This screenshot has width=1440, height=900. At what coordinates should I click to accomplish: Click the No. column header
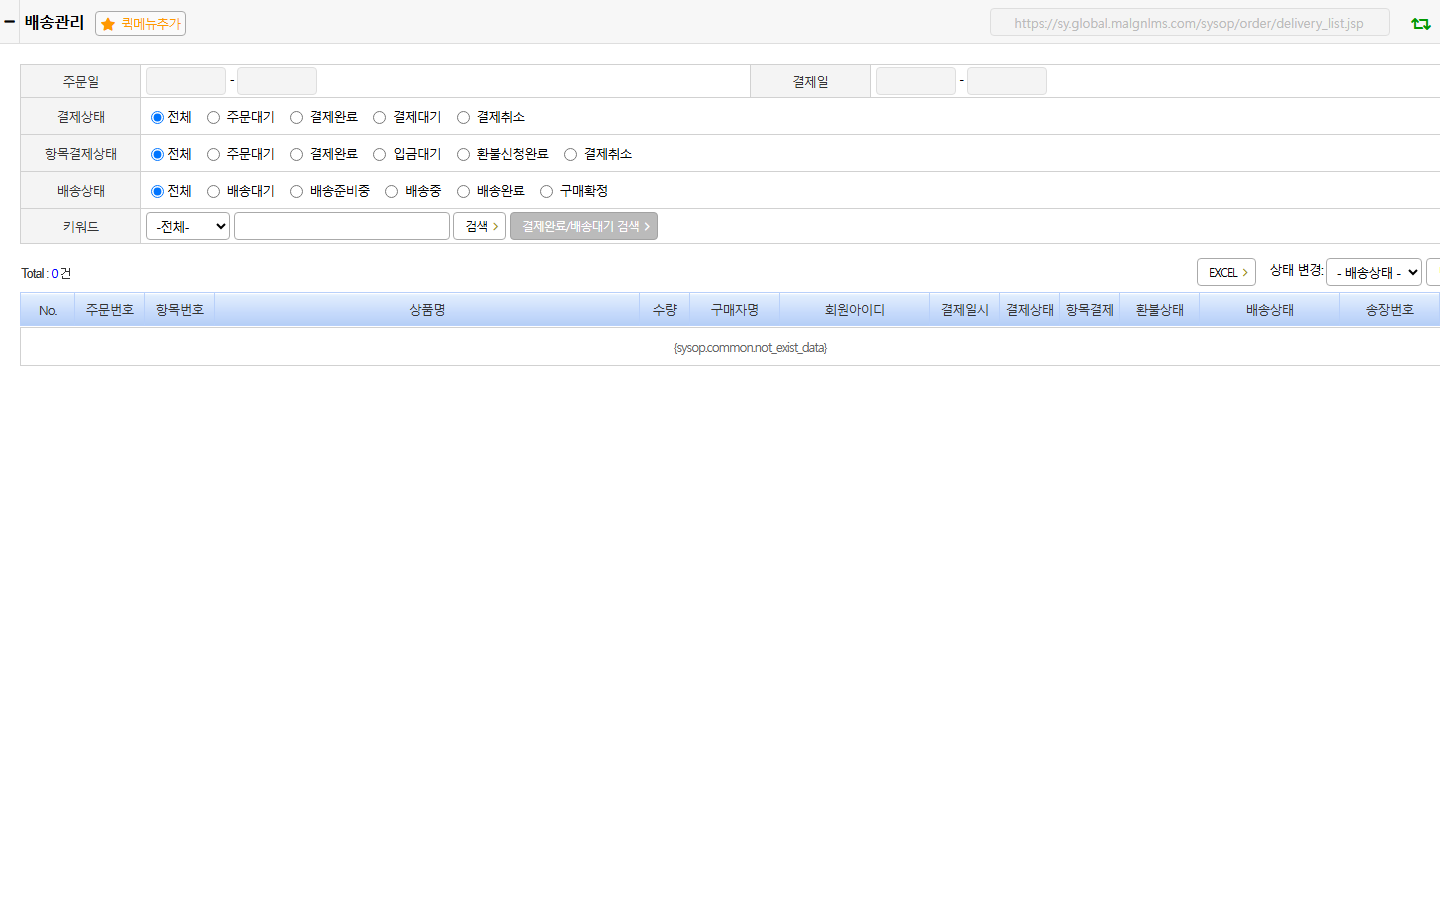click(48, 310)
